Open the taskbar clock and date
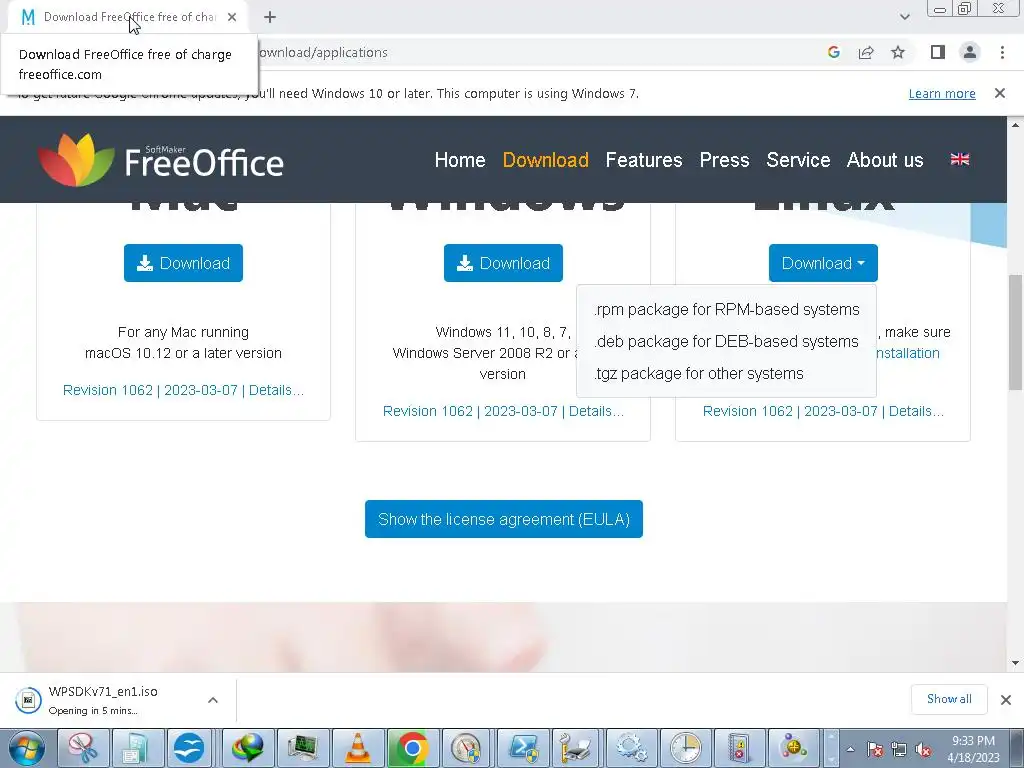This screenshot has width=1024, height=768. [973, 749]
